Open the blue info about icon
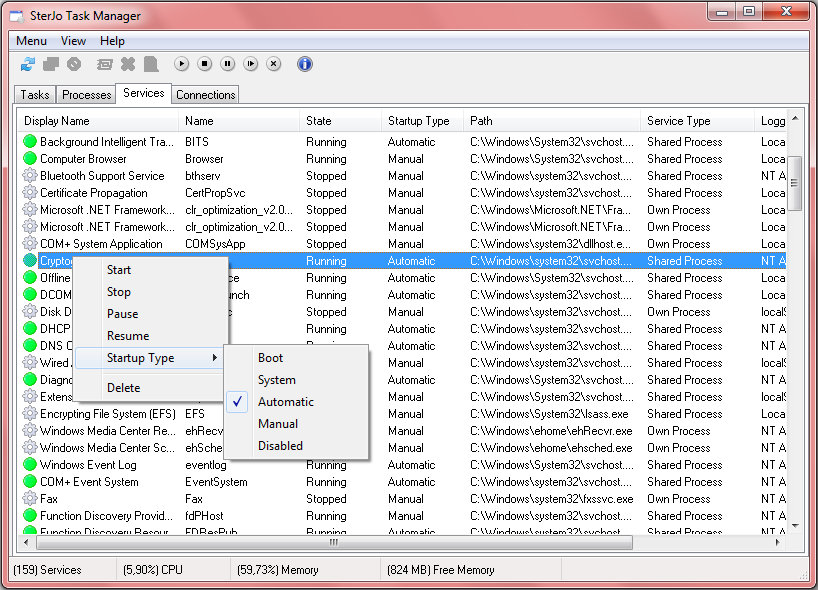818x590 pixels. pos(305,64)
